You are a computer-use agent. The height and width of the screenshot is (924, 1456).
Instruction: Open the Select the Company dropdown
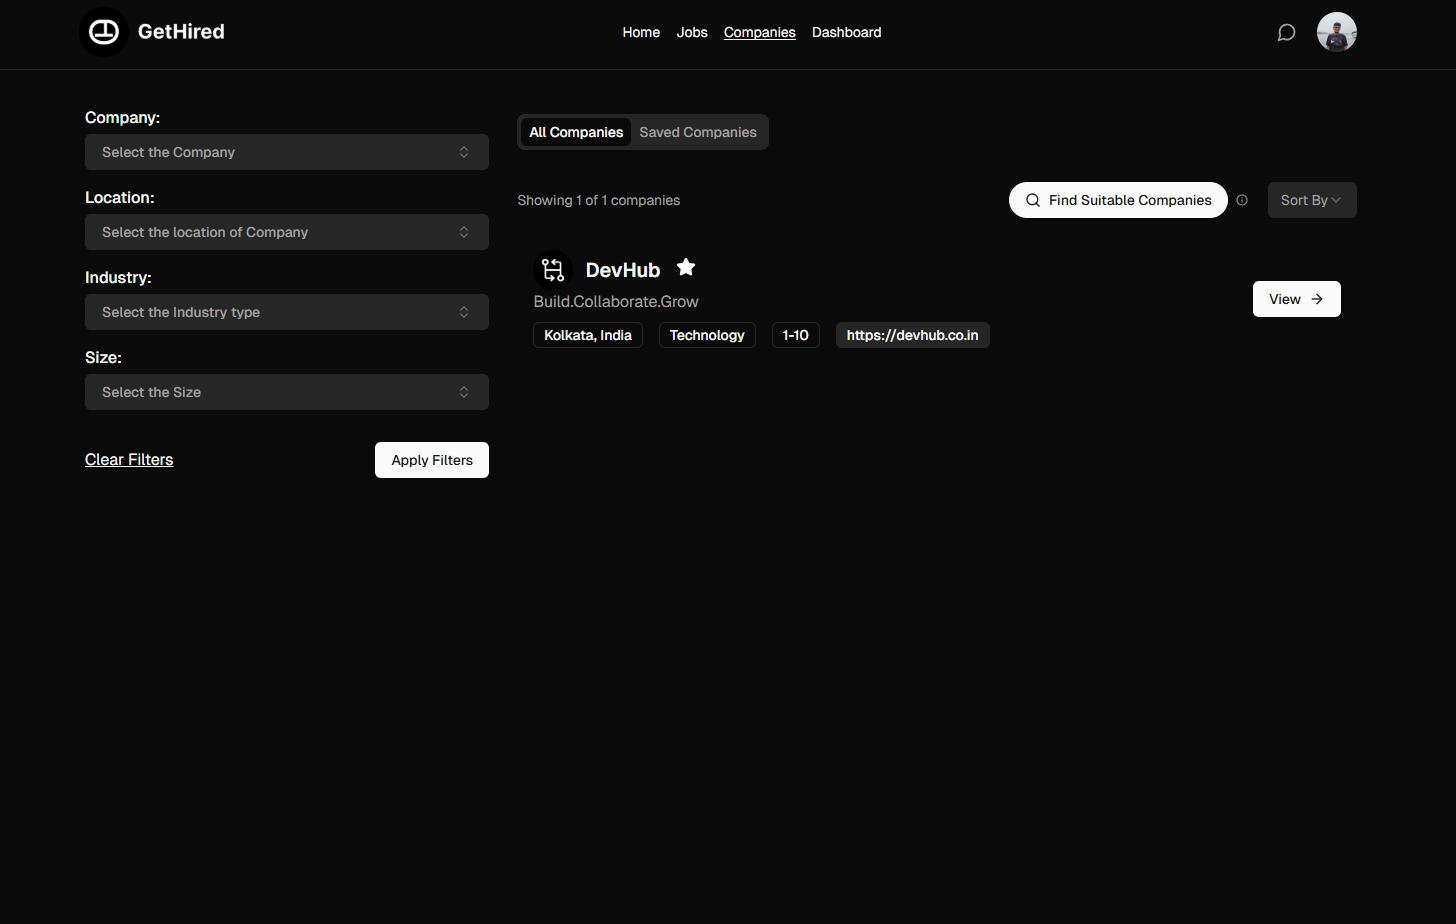[287, 152]
